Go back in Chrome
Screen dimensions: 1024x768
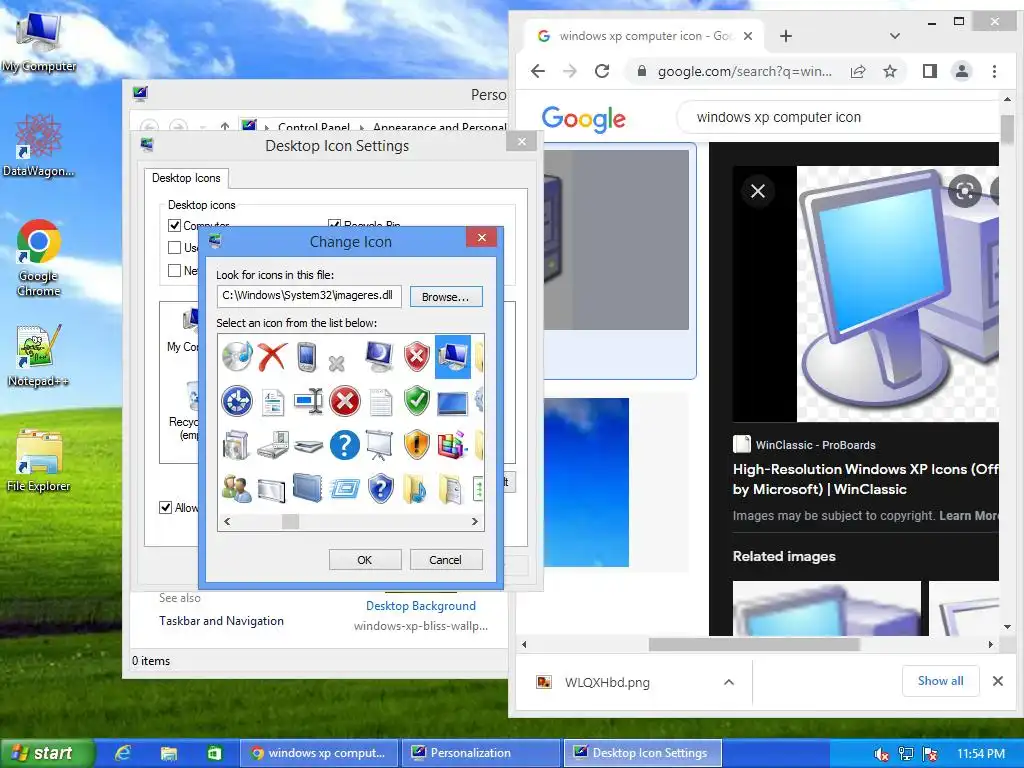click(x=537, y=71)
